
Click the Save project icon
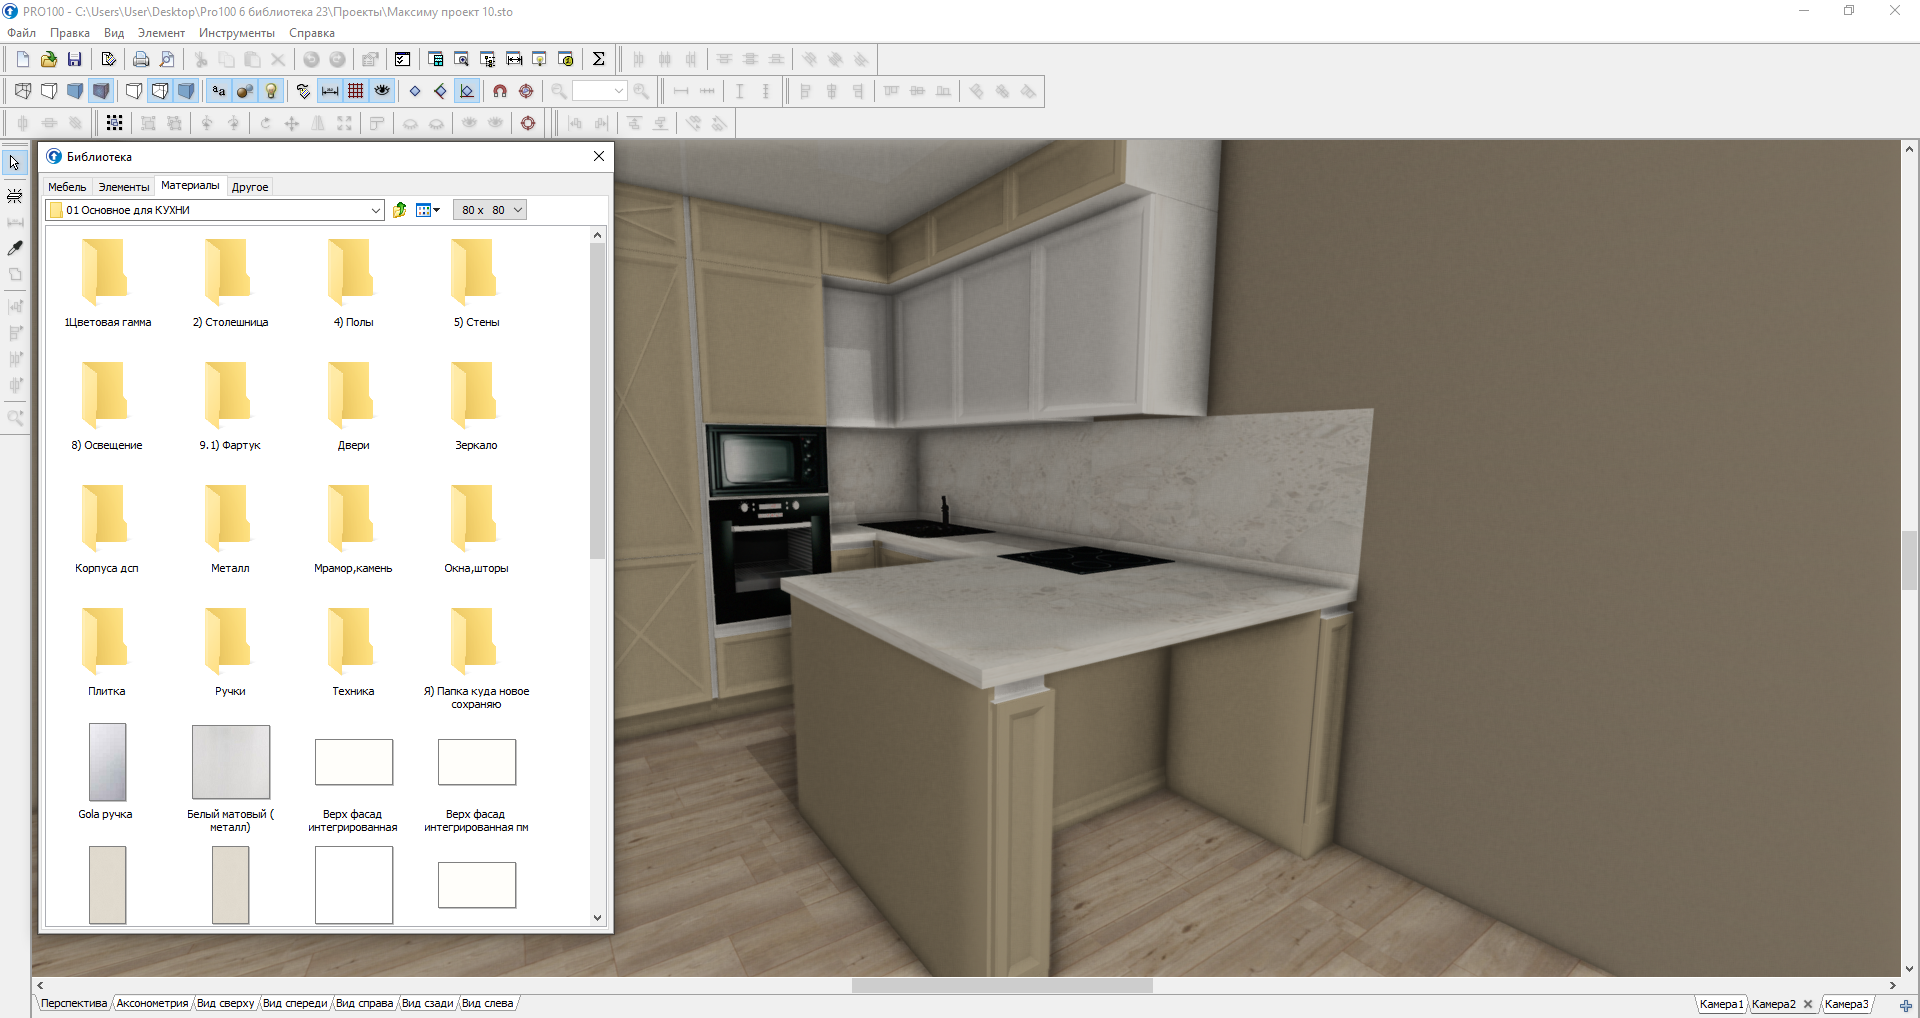click(x=74, y=59)
